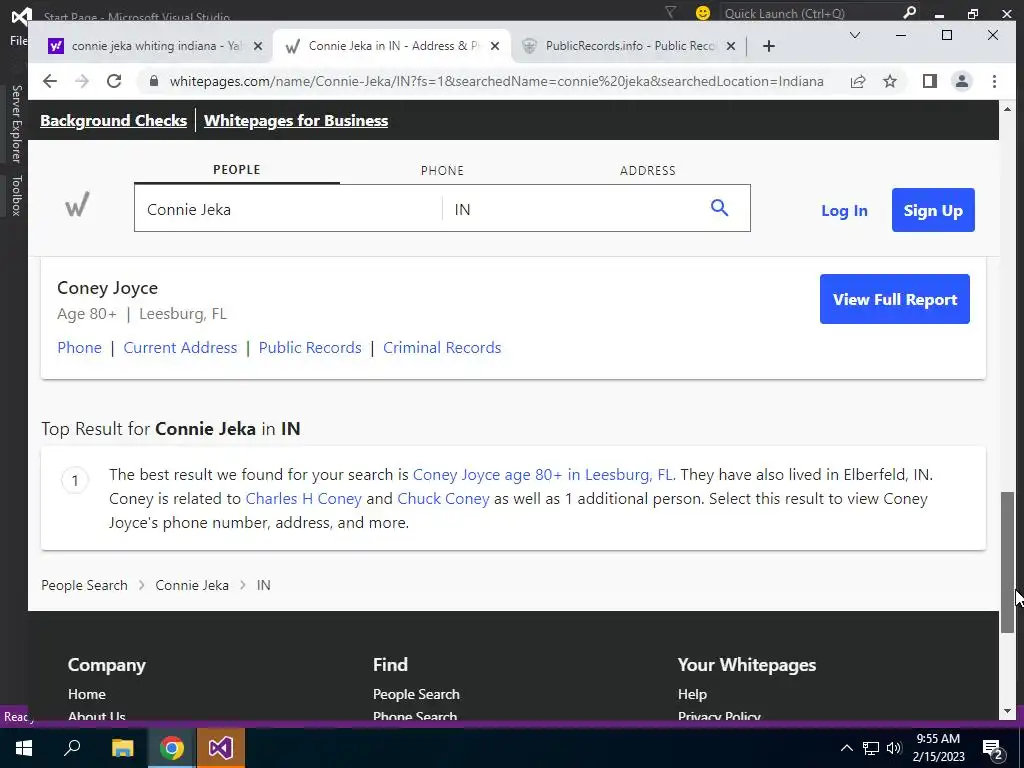Screen dimensions: 1024x768
Task: Open the Toolbox side tab
Action: 16,195
